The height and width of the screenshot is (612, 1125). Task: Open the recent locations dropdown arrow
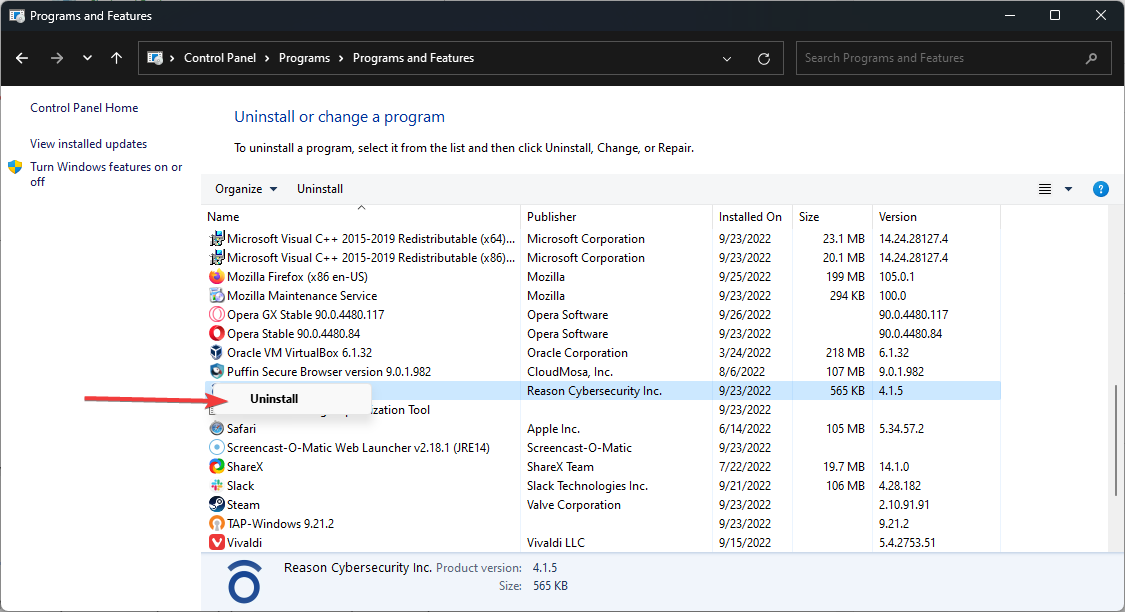(x=87, y=58)
